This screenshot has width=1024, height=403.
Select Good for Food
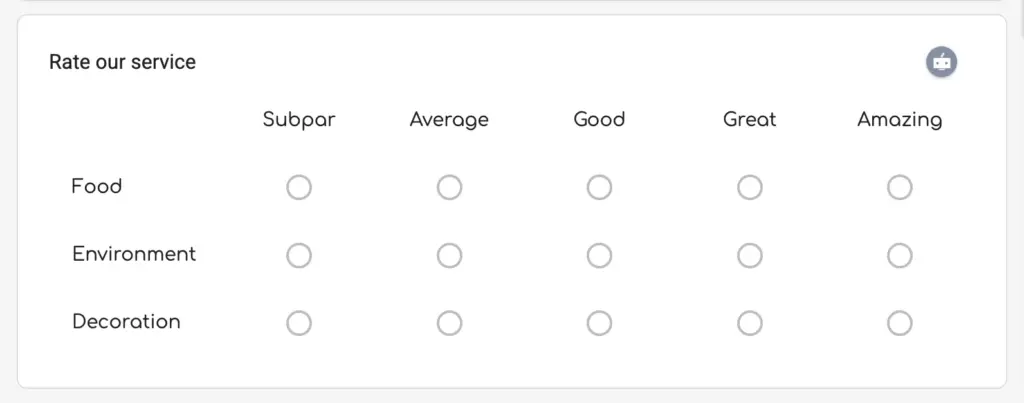click(599, 187)
